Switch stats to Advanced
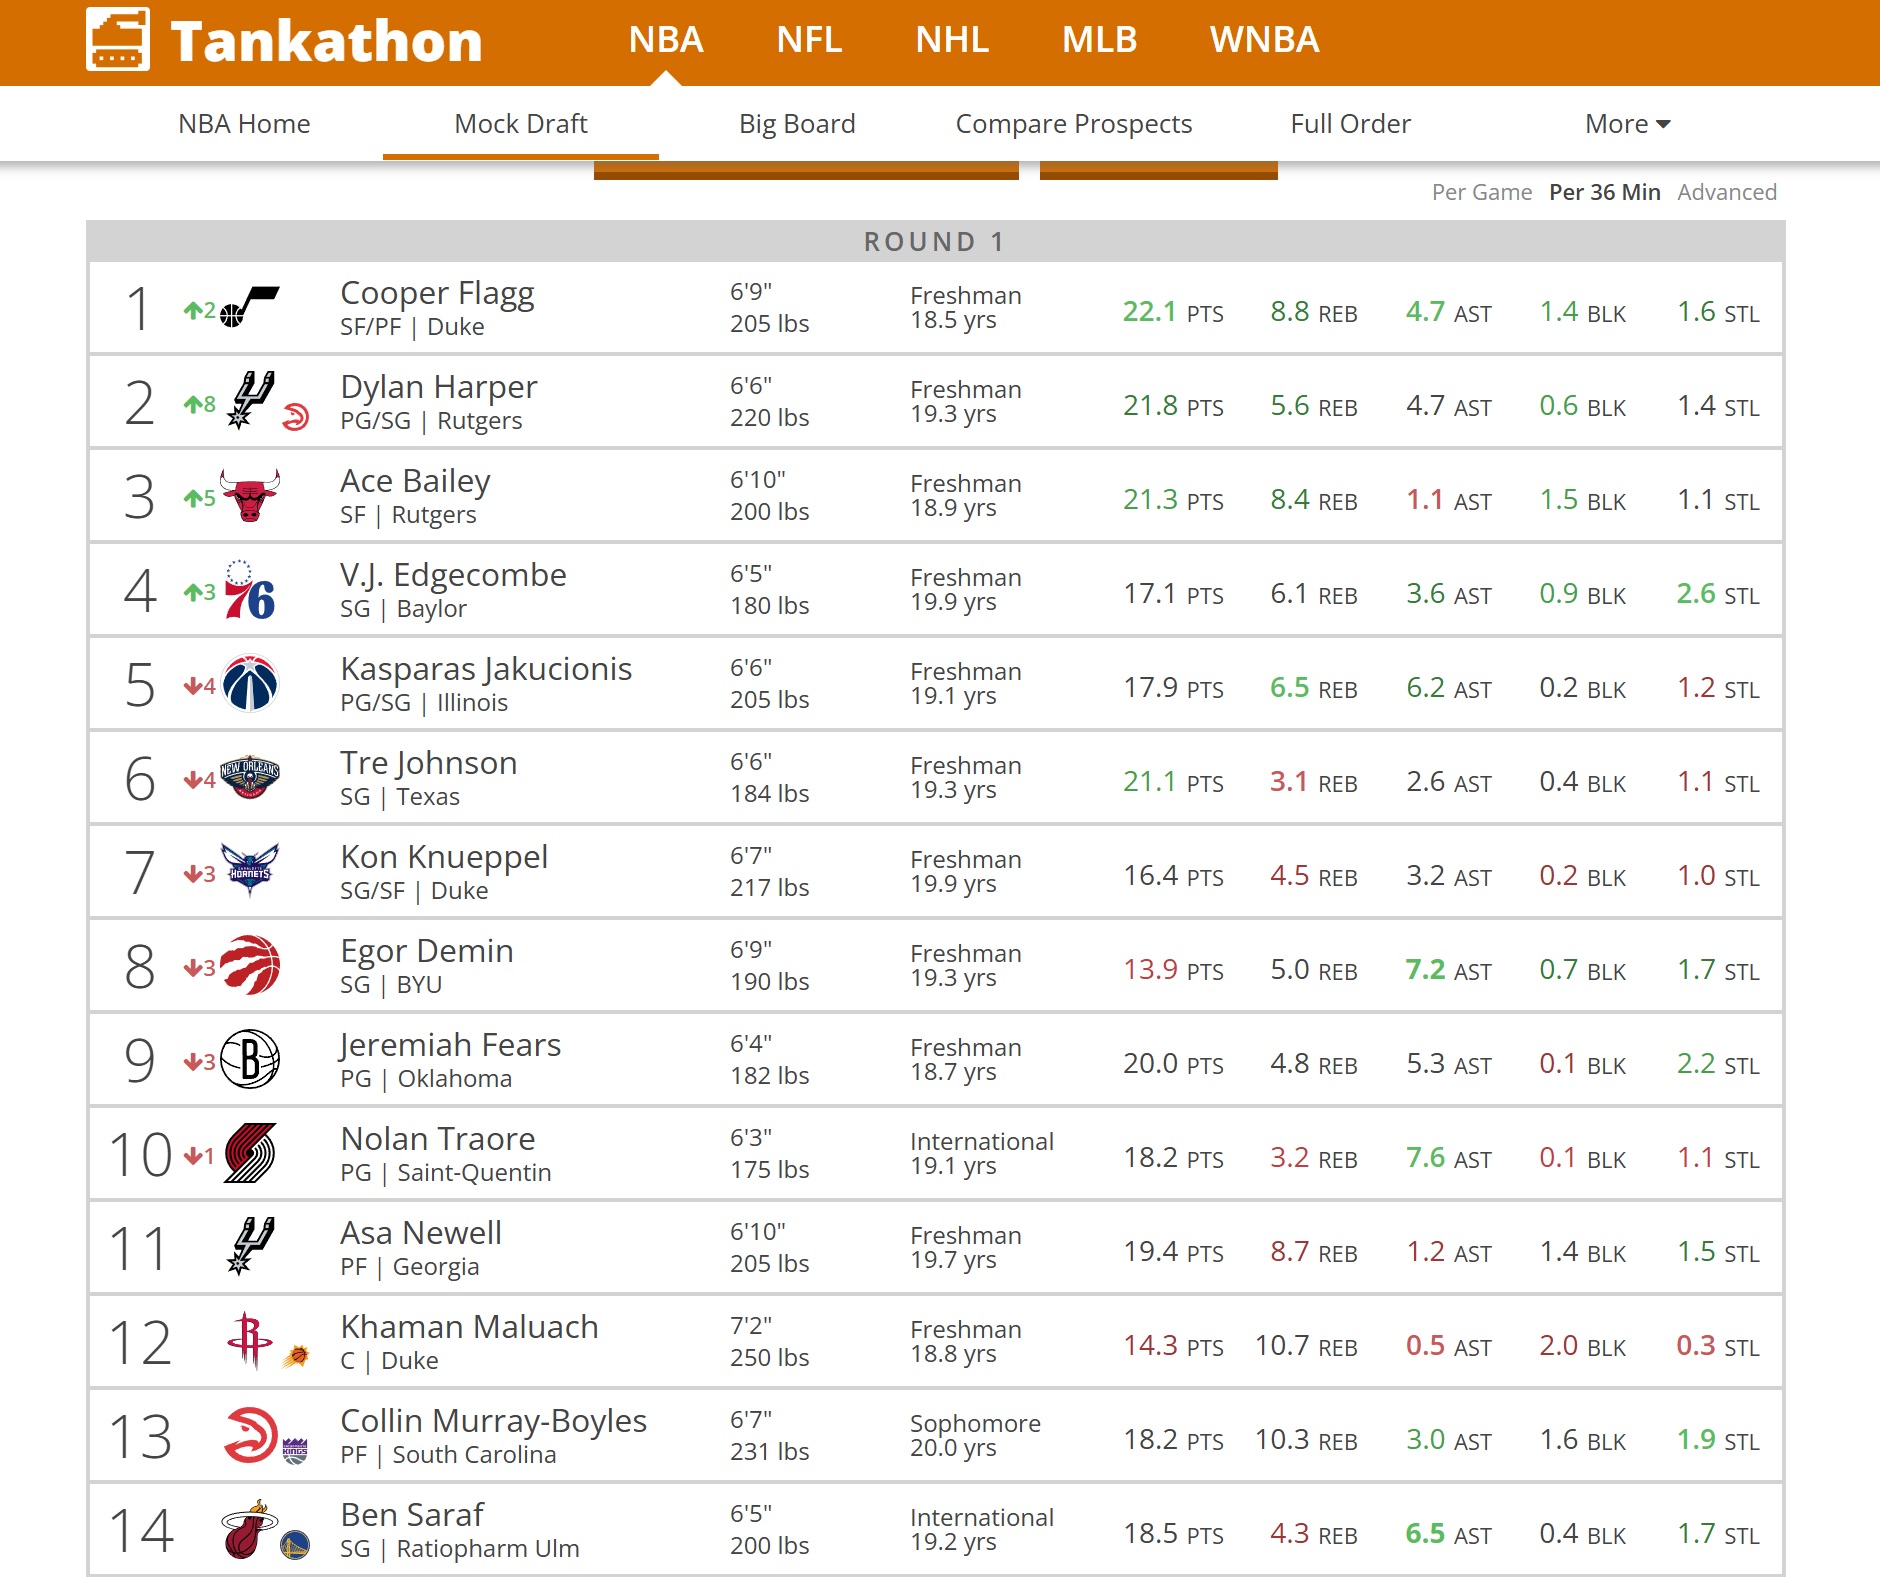Image resolution: width=1880 pixels, height=1577 pixels. 1727,192
